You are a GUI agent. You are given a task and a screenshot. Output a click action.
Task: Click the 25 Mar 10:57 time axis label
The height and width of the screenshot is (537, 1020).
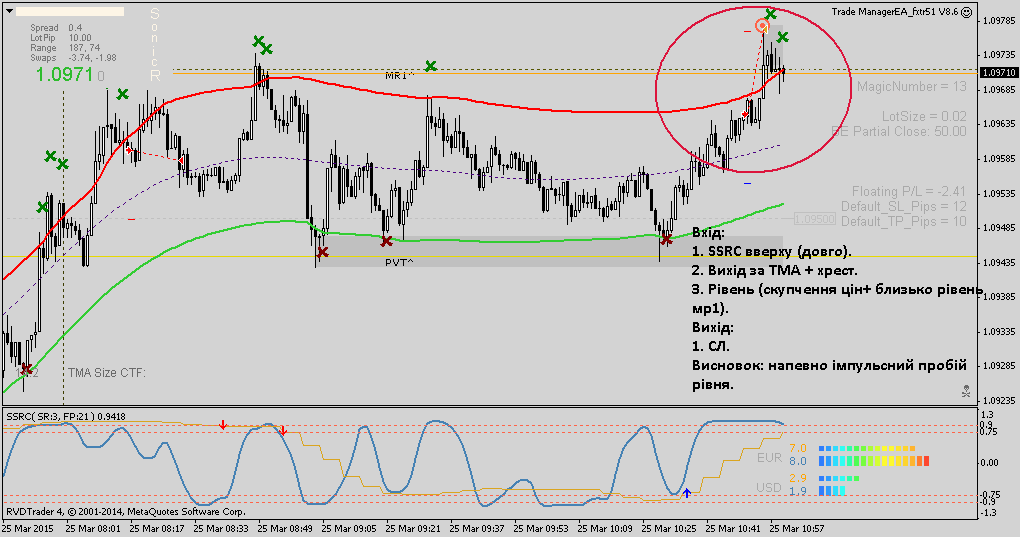[797, 529]
